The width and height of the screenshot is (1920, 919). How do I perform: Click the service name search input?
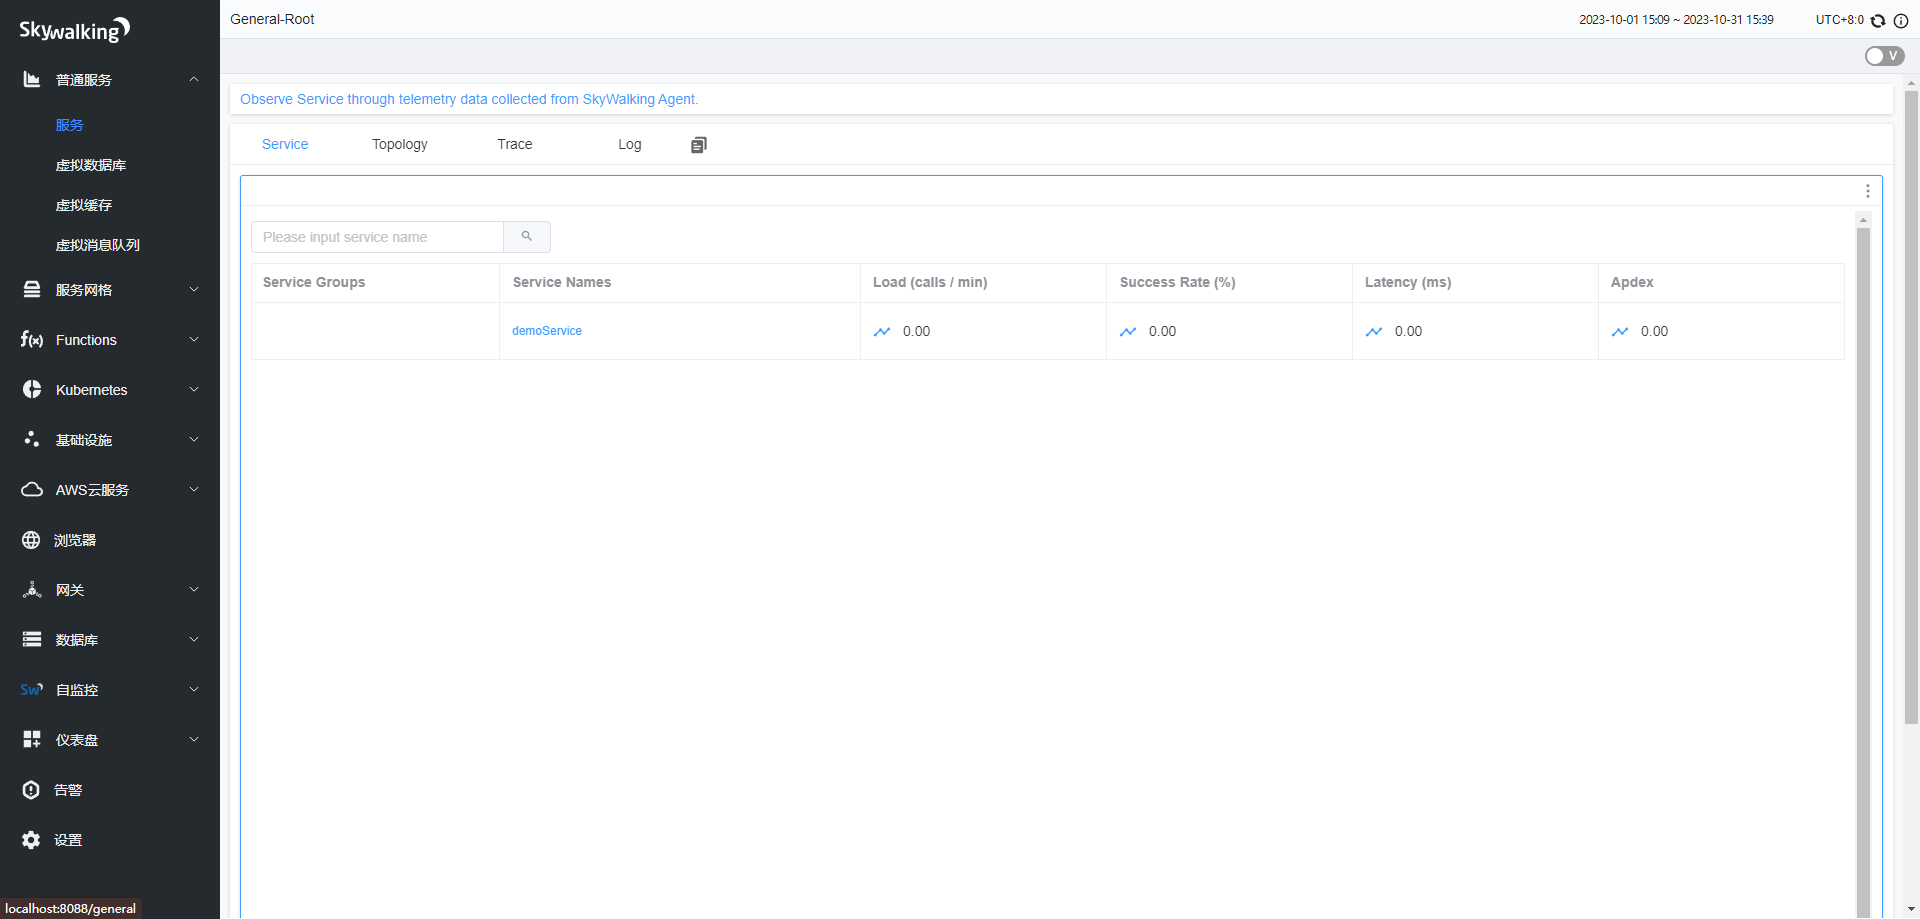[377, 237]
